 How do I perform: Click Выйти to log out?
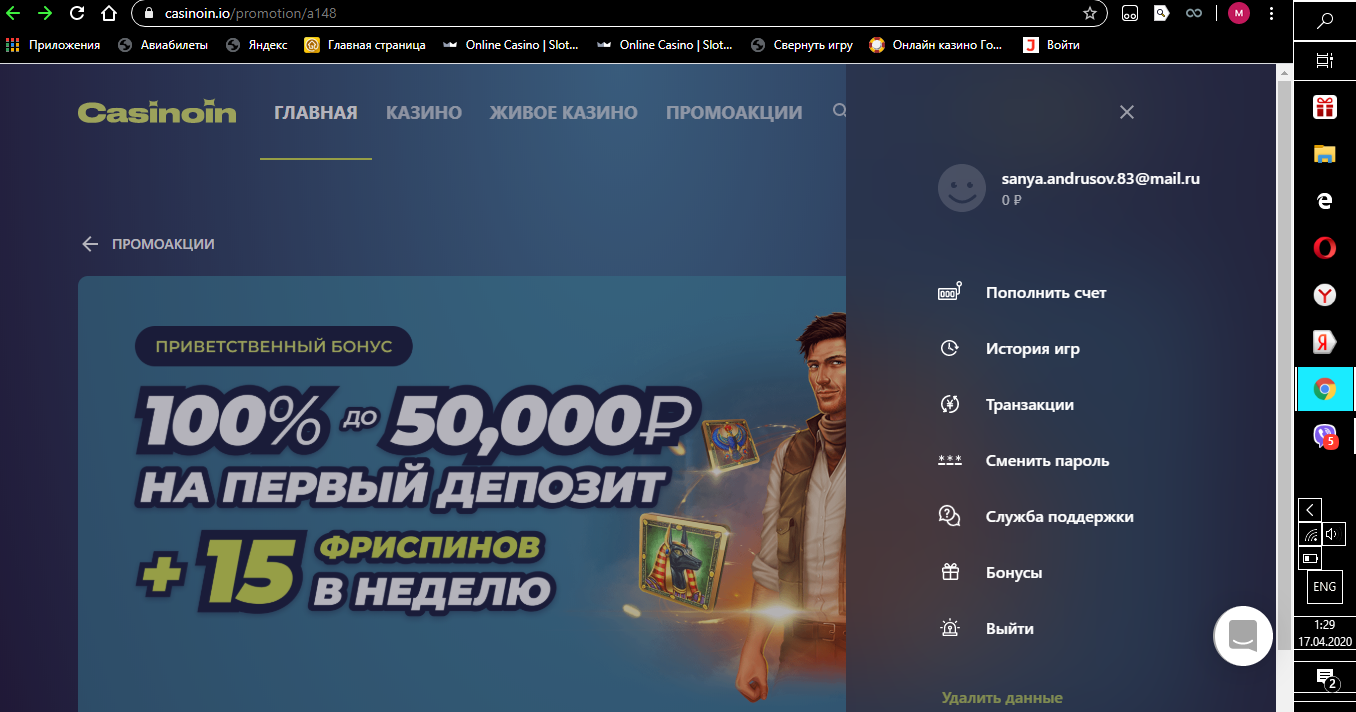(1010, 629)
